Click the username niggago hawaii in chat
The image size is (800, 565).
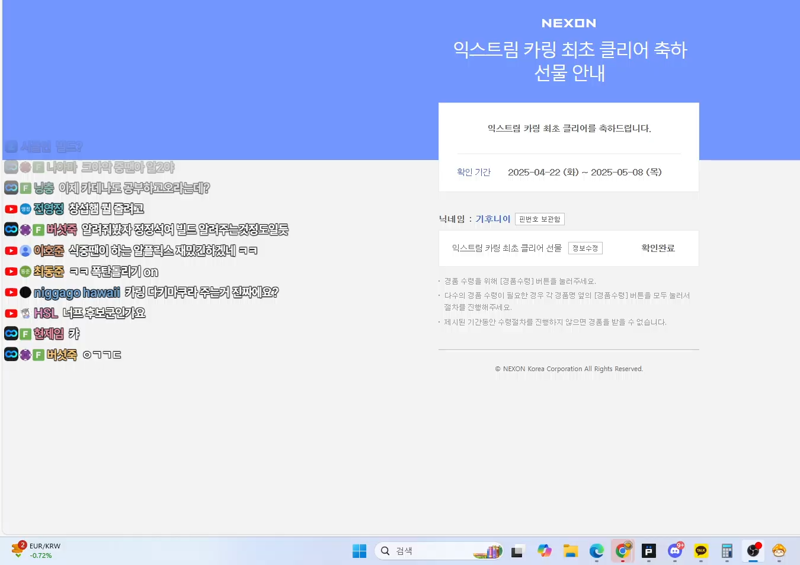[77, 292]
